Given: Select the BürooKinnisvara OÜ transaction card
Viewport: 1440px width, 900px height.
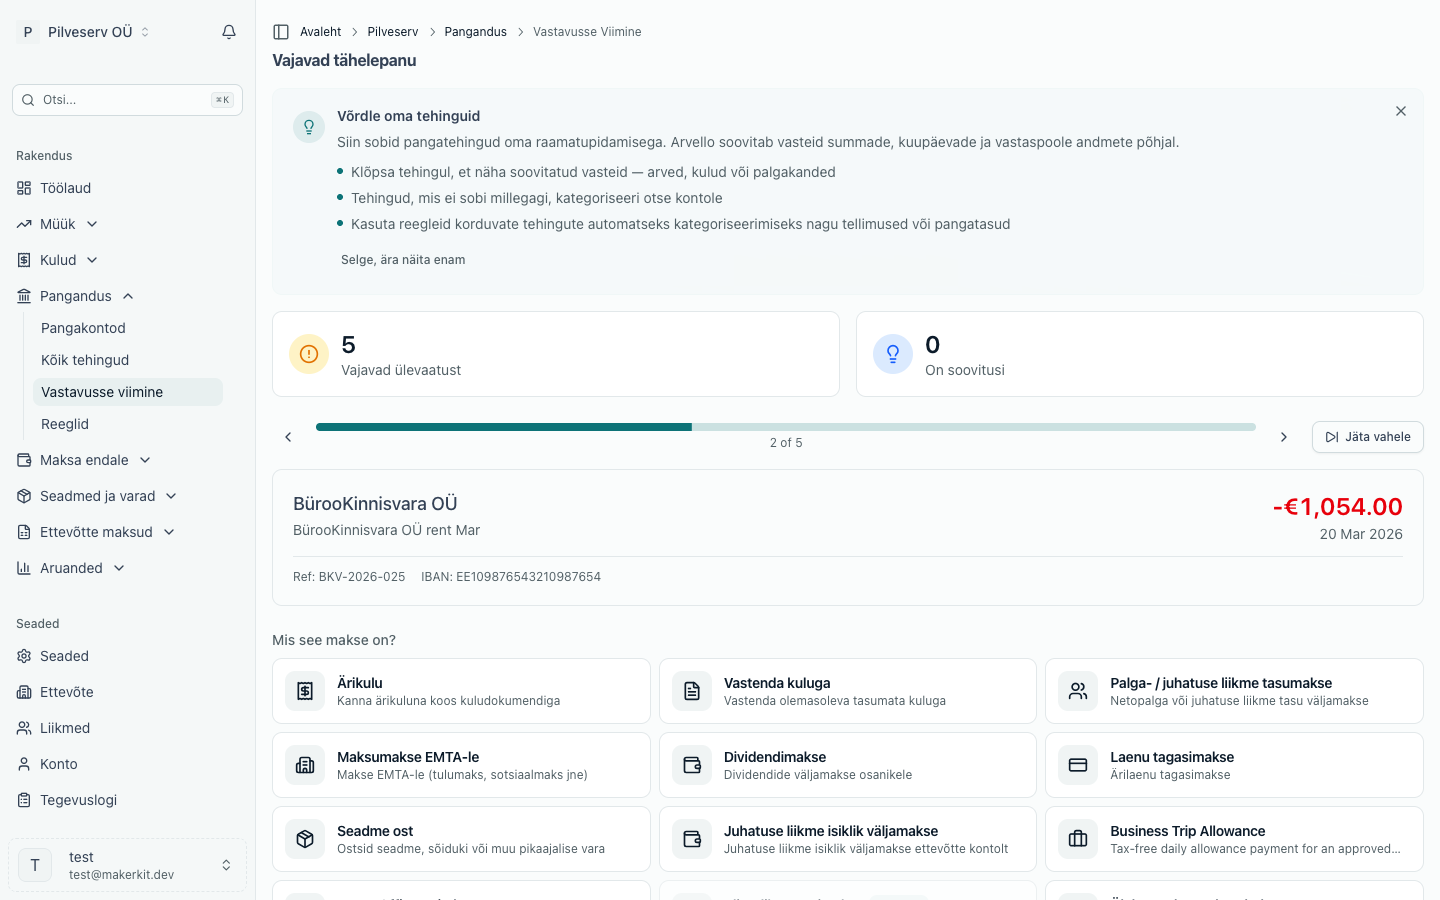Looking at the screenshot, I should (848, 537).
